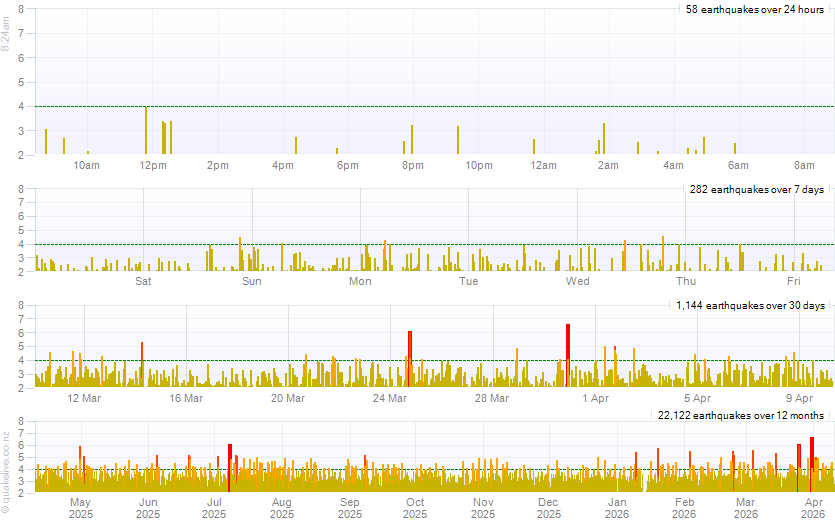835x530 pixels.
Task: Select the "Jan 2026" month label
Action: (617, 508)
